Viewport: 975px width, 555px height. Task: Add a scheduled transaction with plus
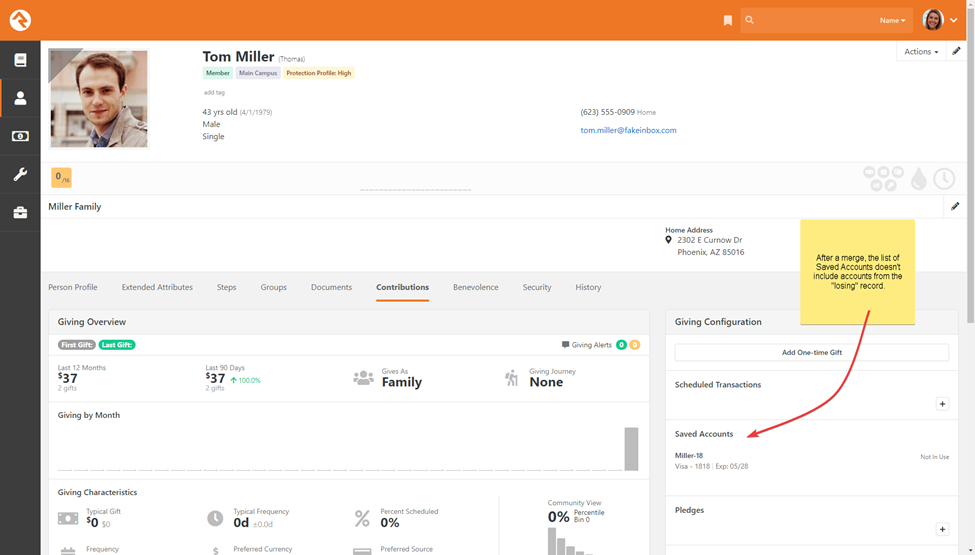point(942,404)
